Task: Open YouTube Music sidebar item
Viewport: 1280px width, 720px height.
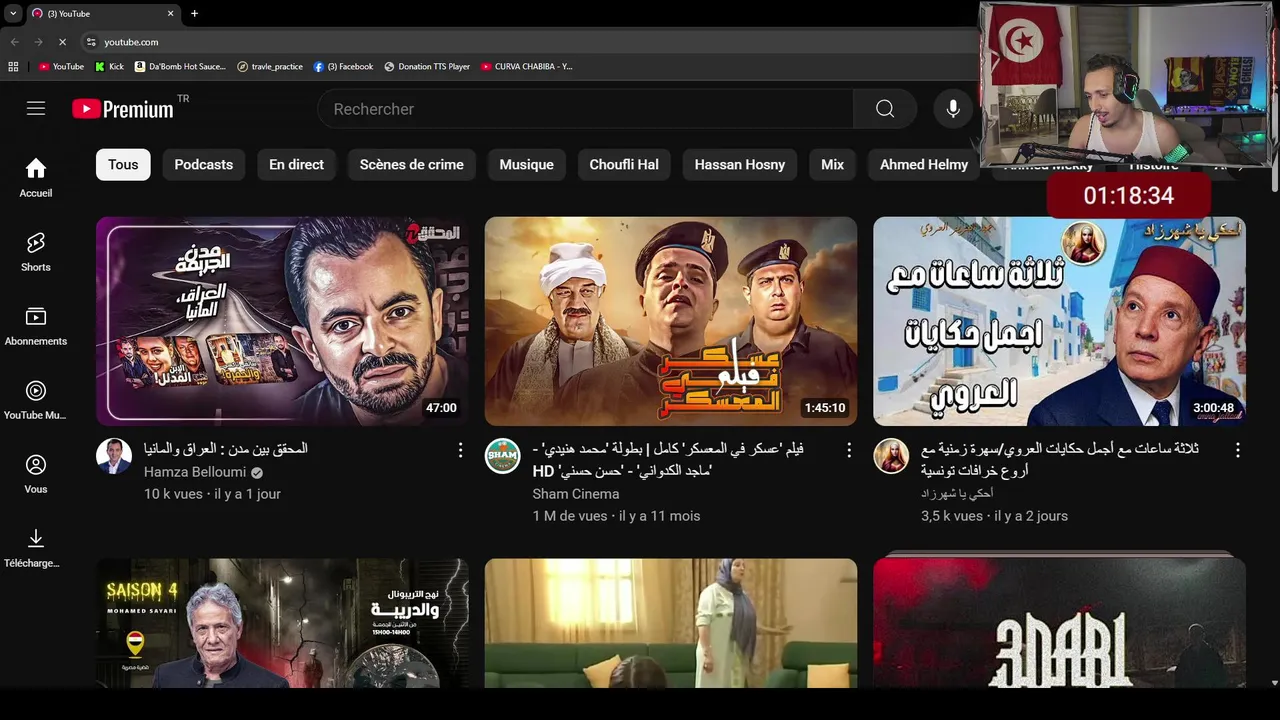Action: pyautogui.click(x=36, y=401)
